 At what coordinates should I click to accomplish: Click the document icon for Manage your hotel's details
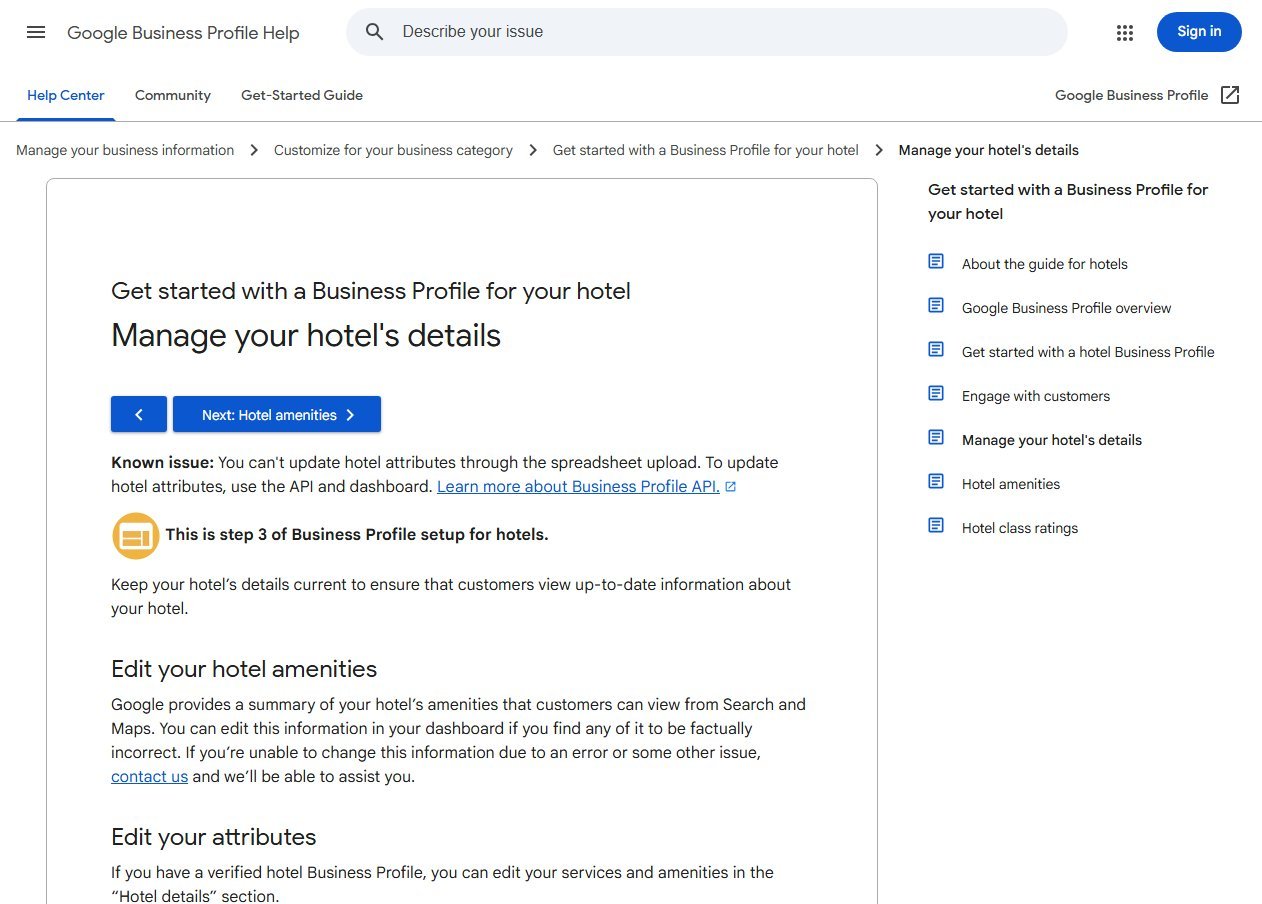pos(936,437)
